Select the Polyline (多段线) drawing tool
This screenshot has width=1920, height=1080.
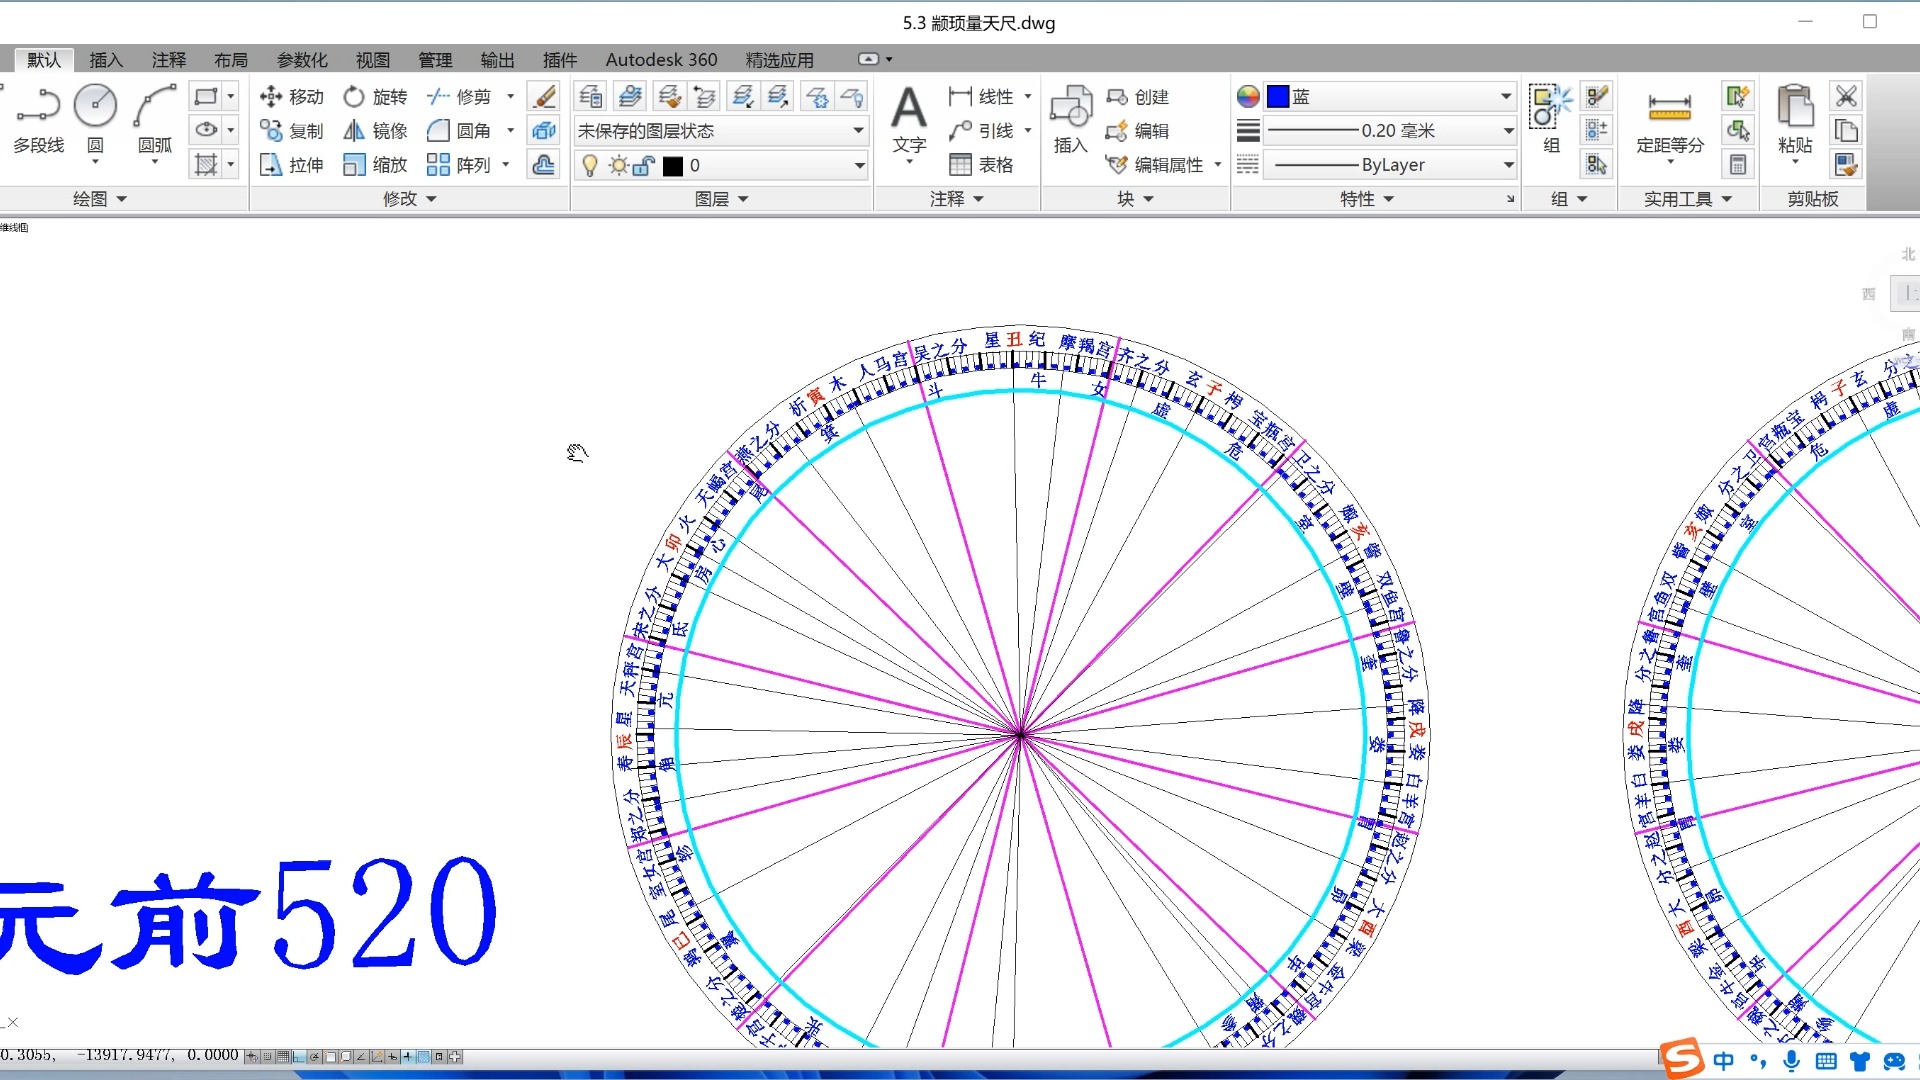pyautogui.click(x=38, y=120)
